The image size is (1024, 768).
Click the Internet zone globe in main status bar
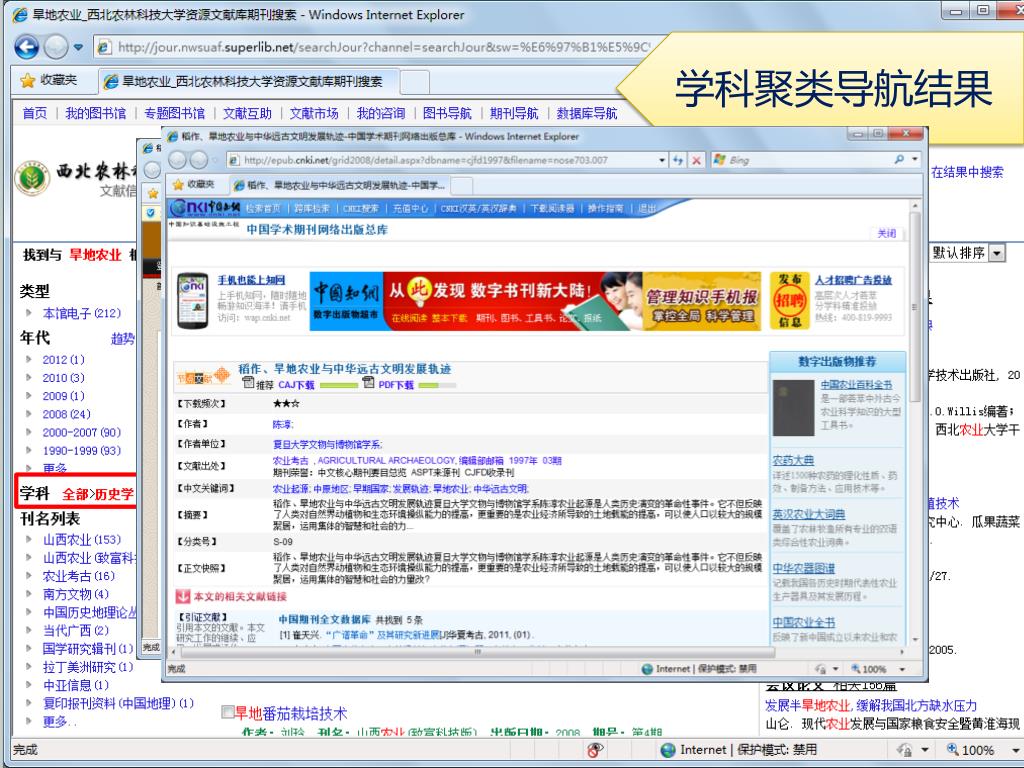pyautogui.click(x=667, y=750)
